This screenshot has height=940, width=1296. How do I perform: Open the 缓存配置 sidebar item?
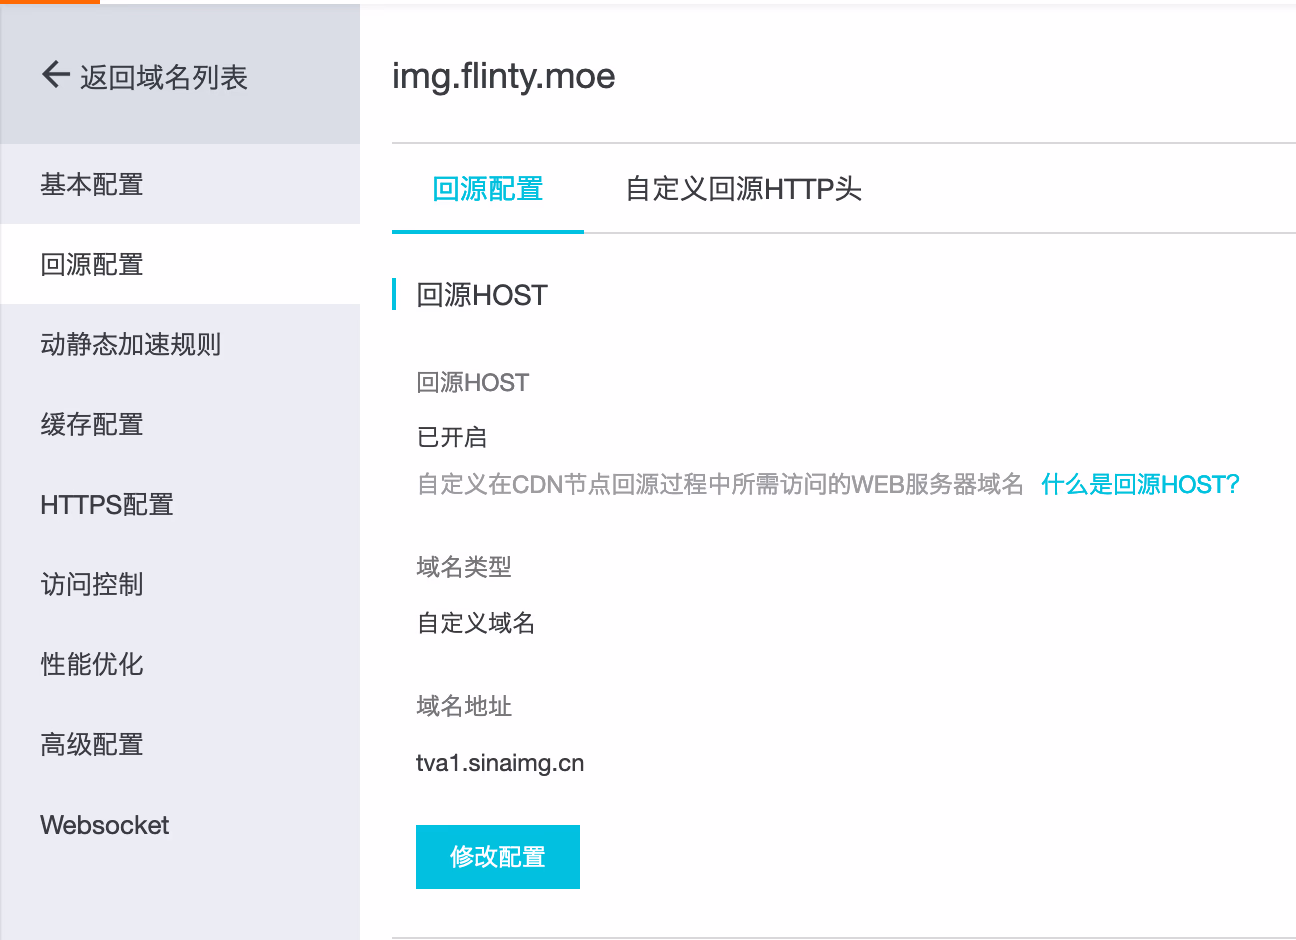tap(92, 424)
